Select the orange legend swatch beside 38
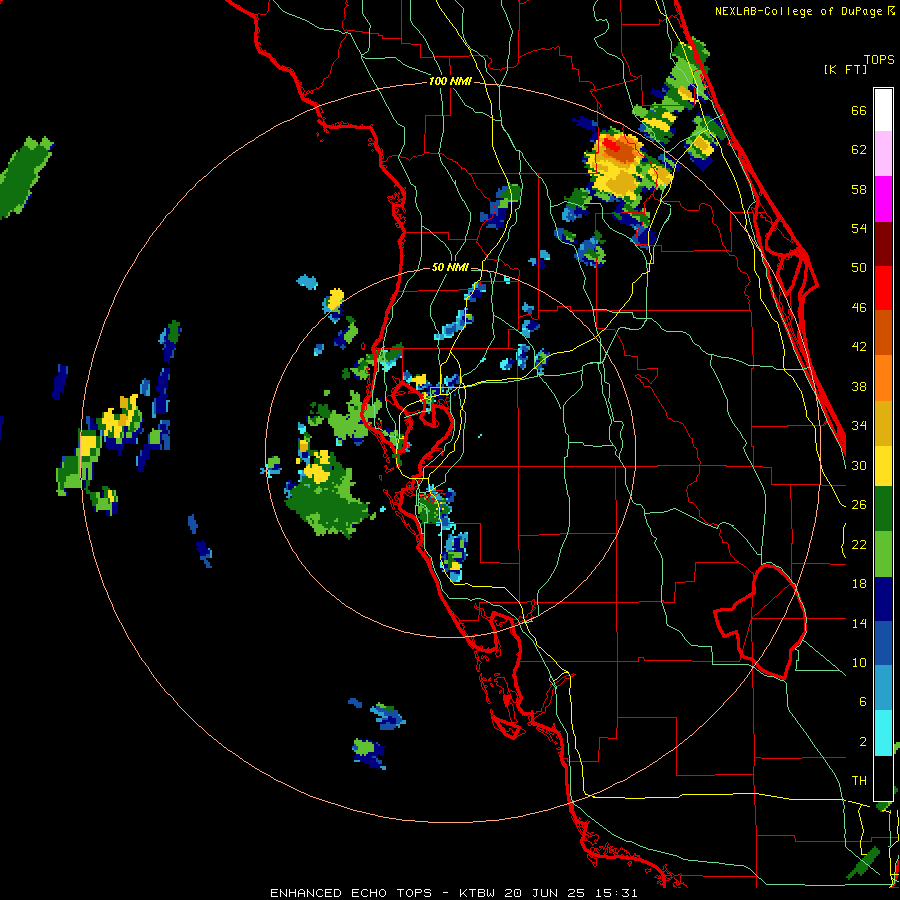Viewport: 900px width, 900px height. (x=883, y=378)
